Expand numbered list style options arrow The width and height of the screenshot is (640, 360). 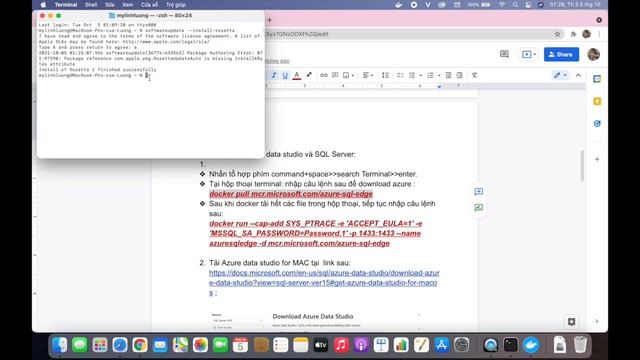coord(439,75)
